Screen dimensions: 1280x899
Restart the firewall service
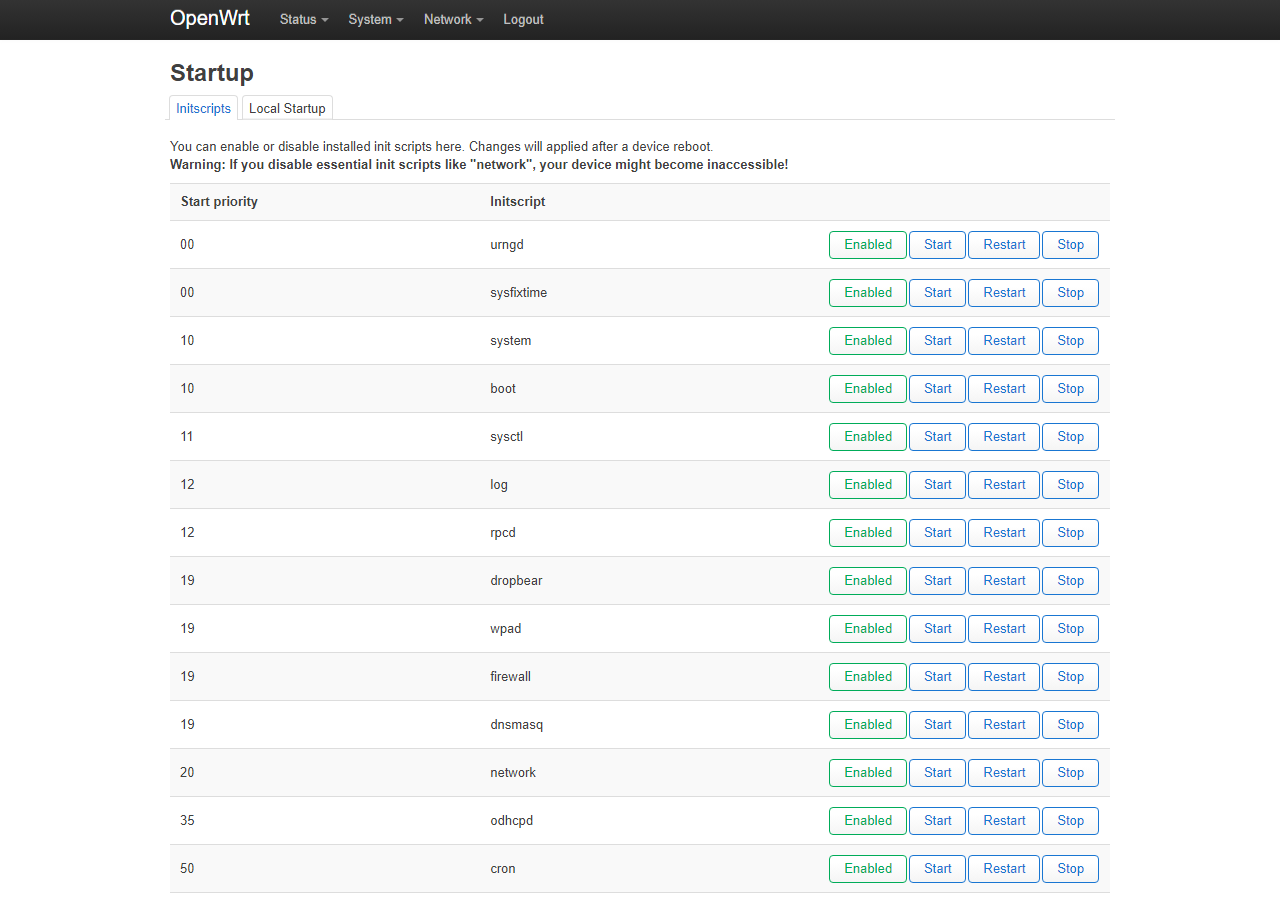(x=1004, y=677)
